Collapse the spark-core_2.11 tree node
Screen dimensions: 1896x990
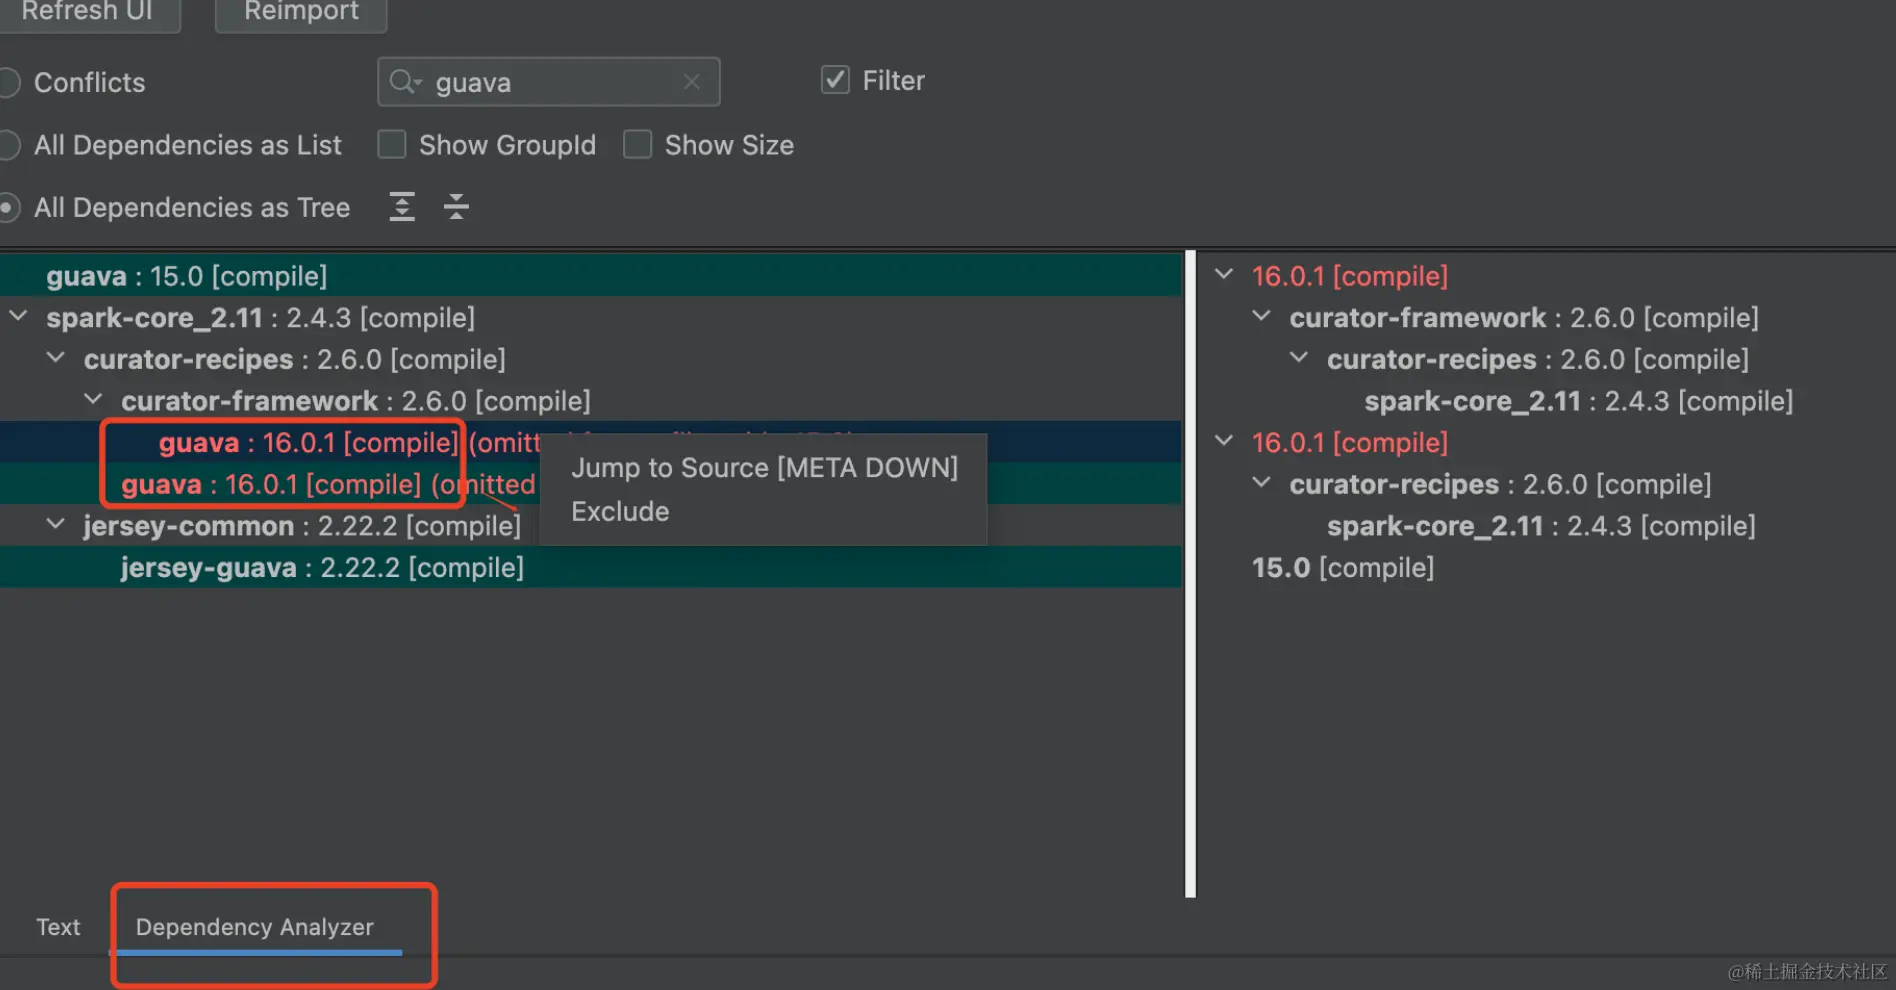[x=18, y=317]
